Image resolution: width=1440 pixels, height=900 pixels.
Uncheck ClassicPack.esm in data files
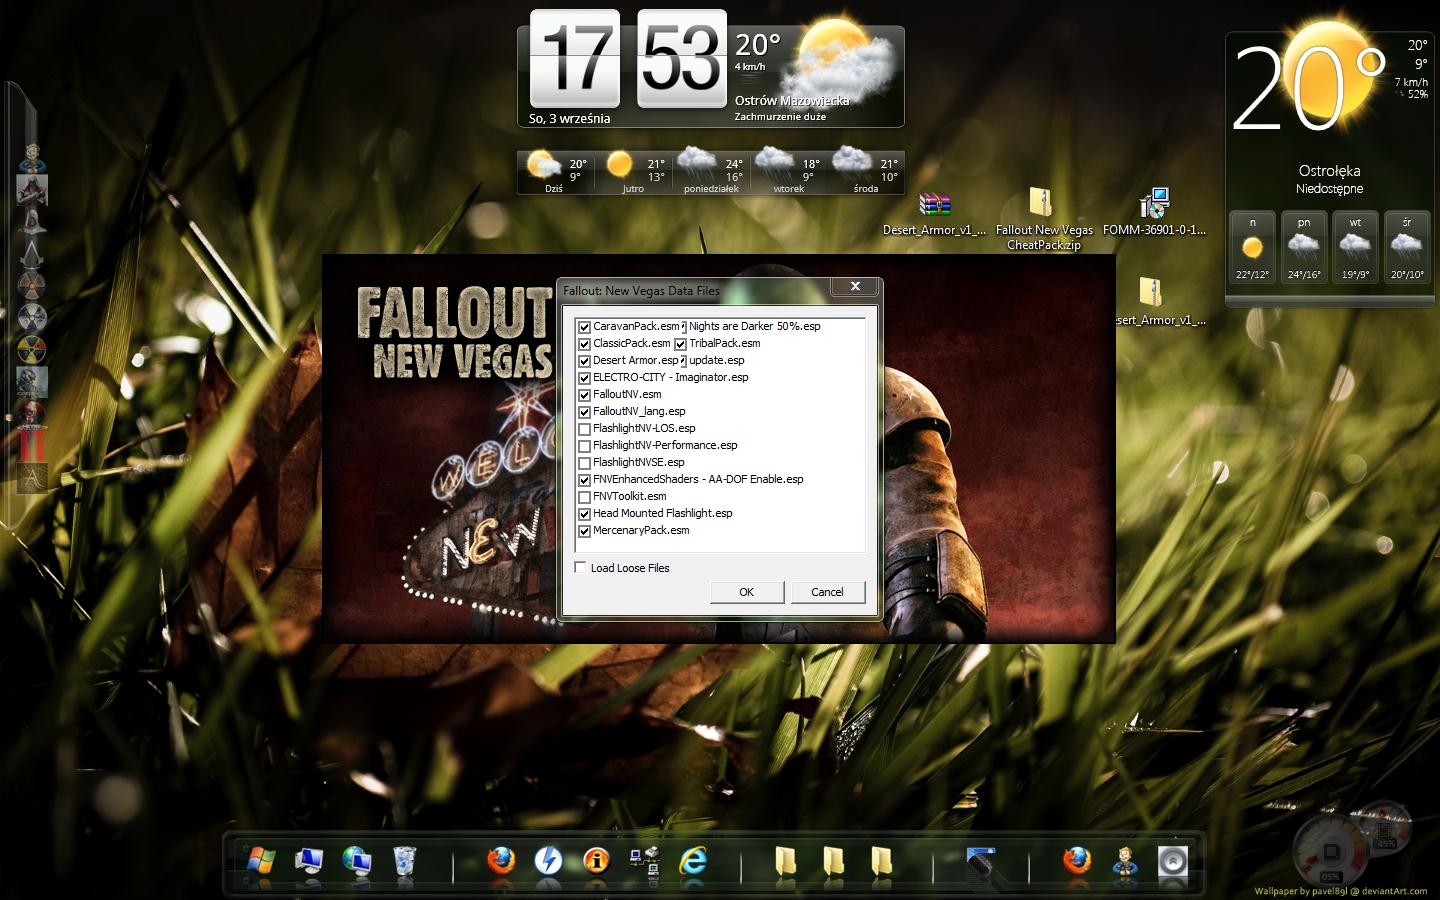585,344
